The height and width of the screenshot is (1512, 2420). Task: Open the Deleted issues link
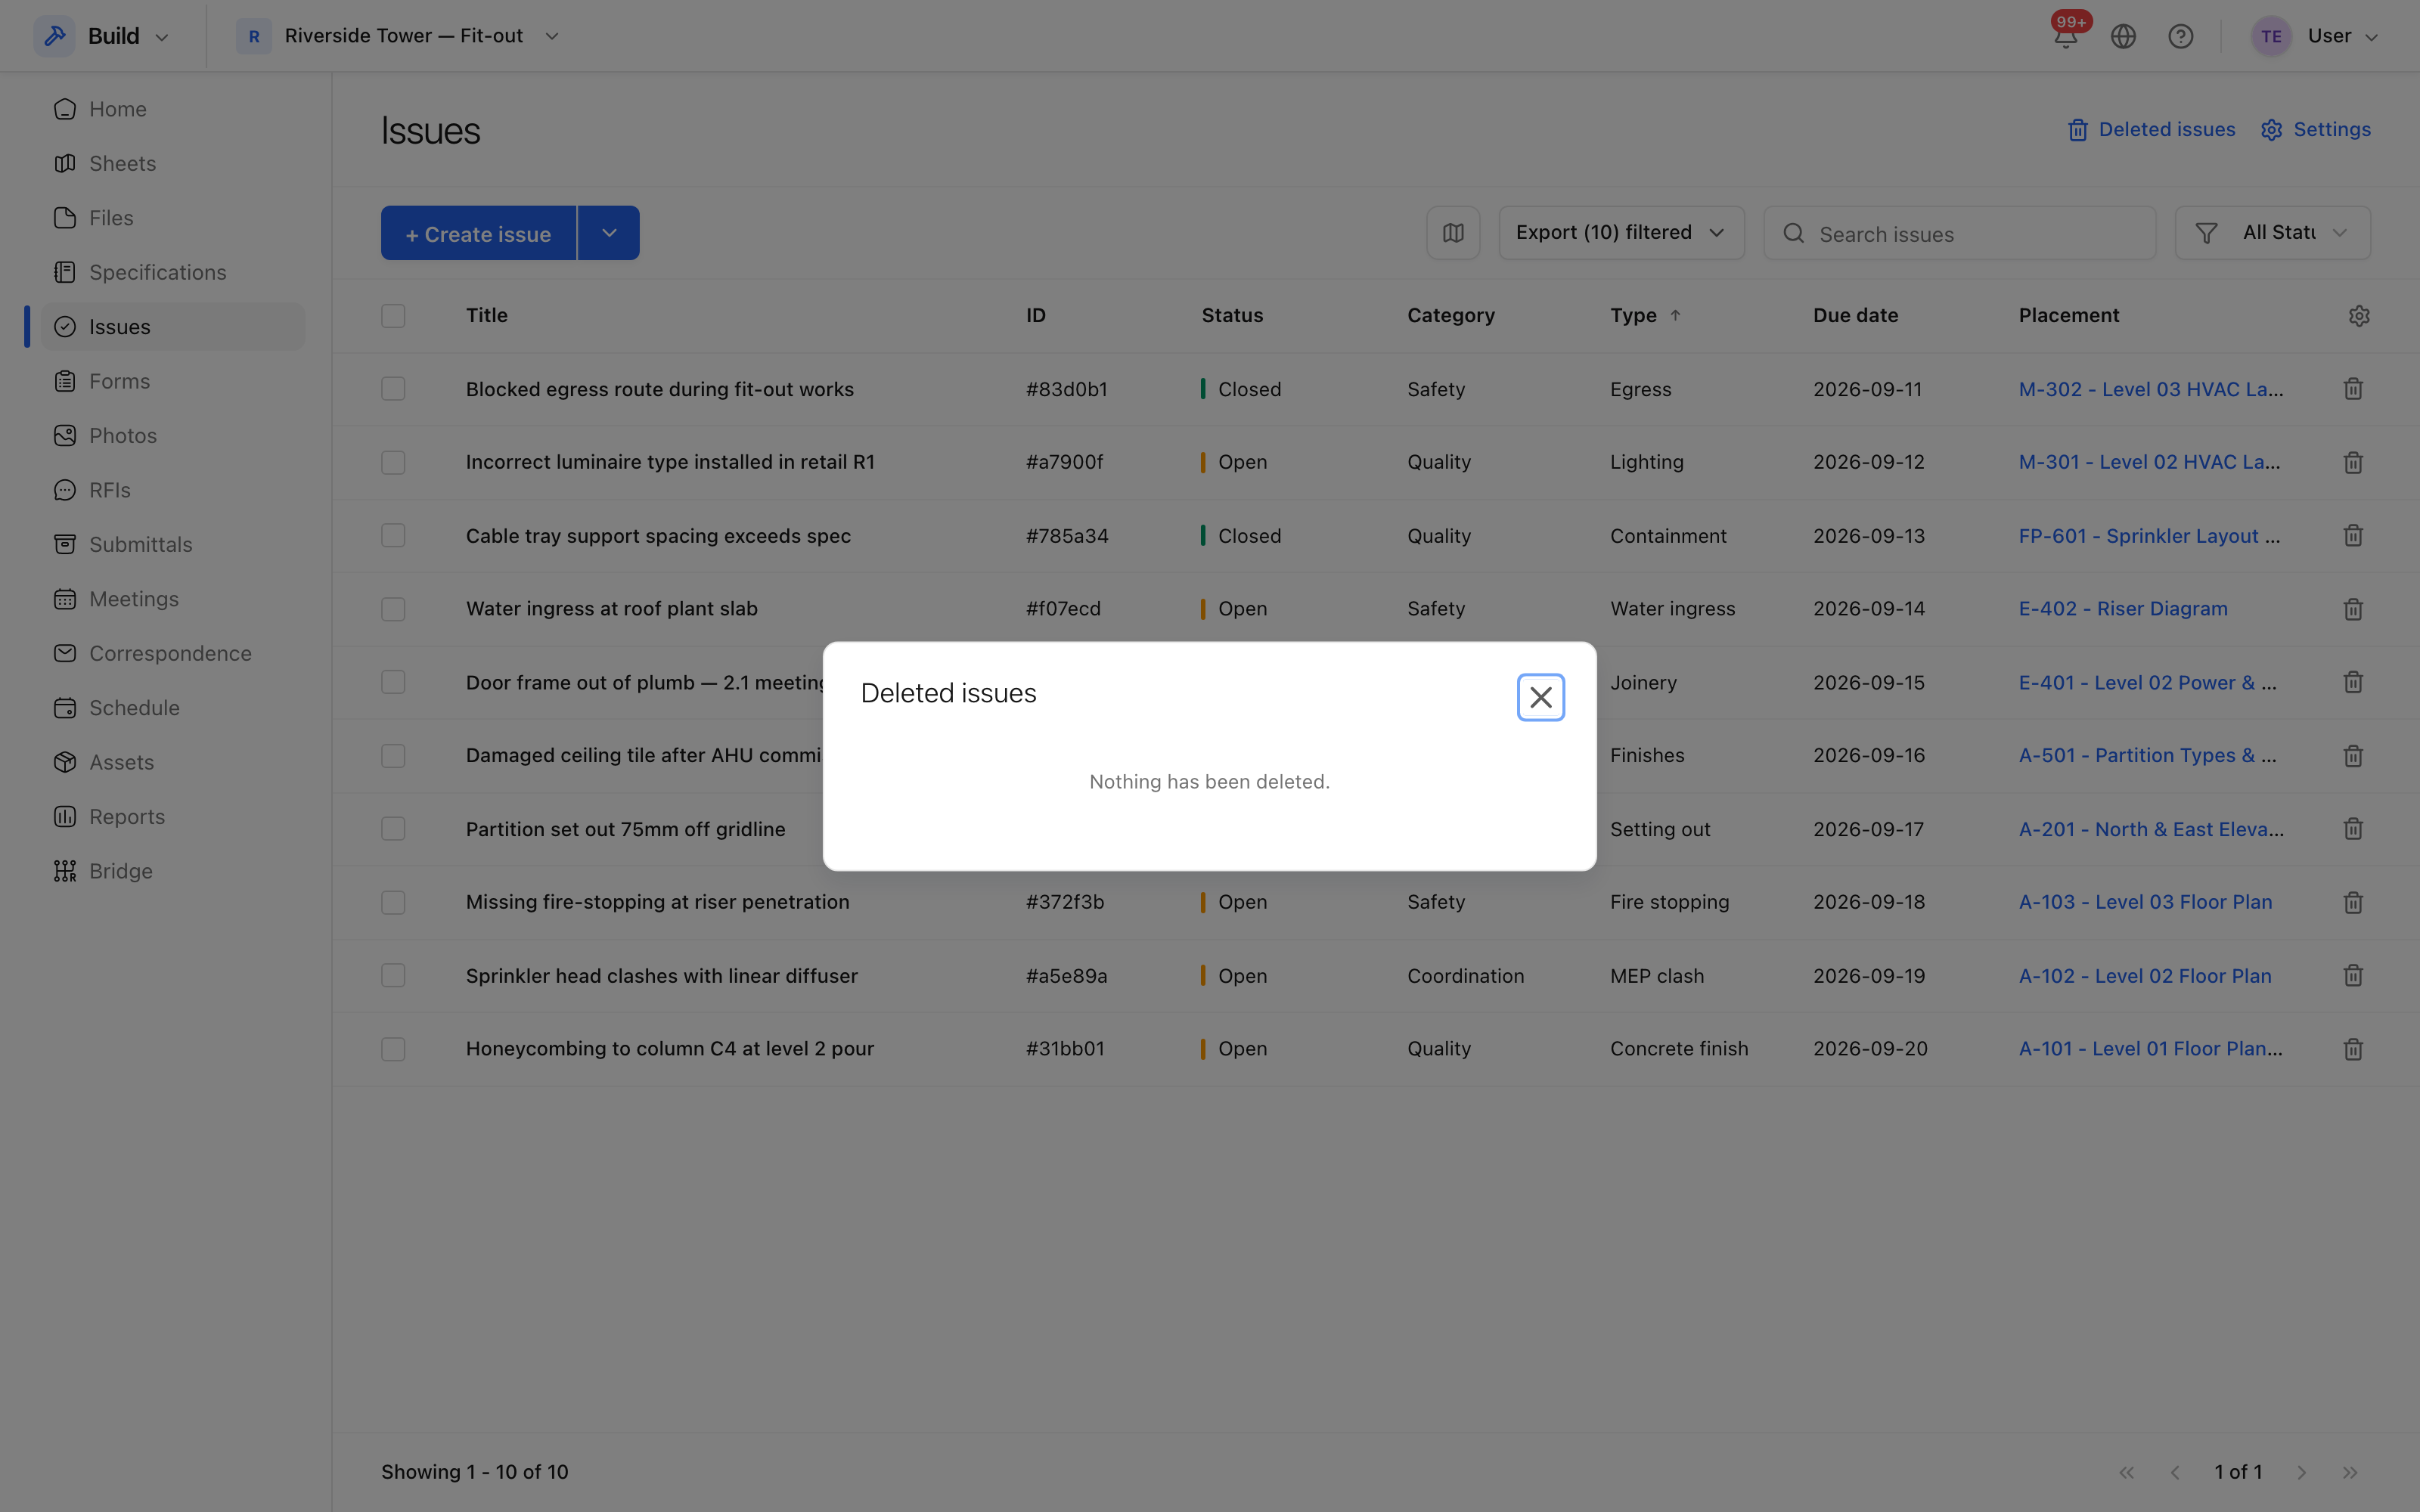tap(2151, 130)
